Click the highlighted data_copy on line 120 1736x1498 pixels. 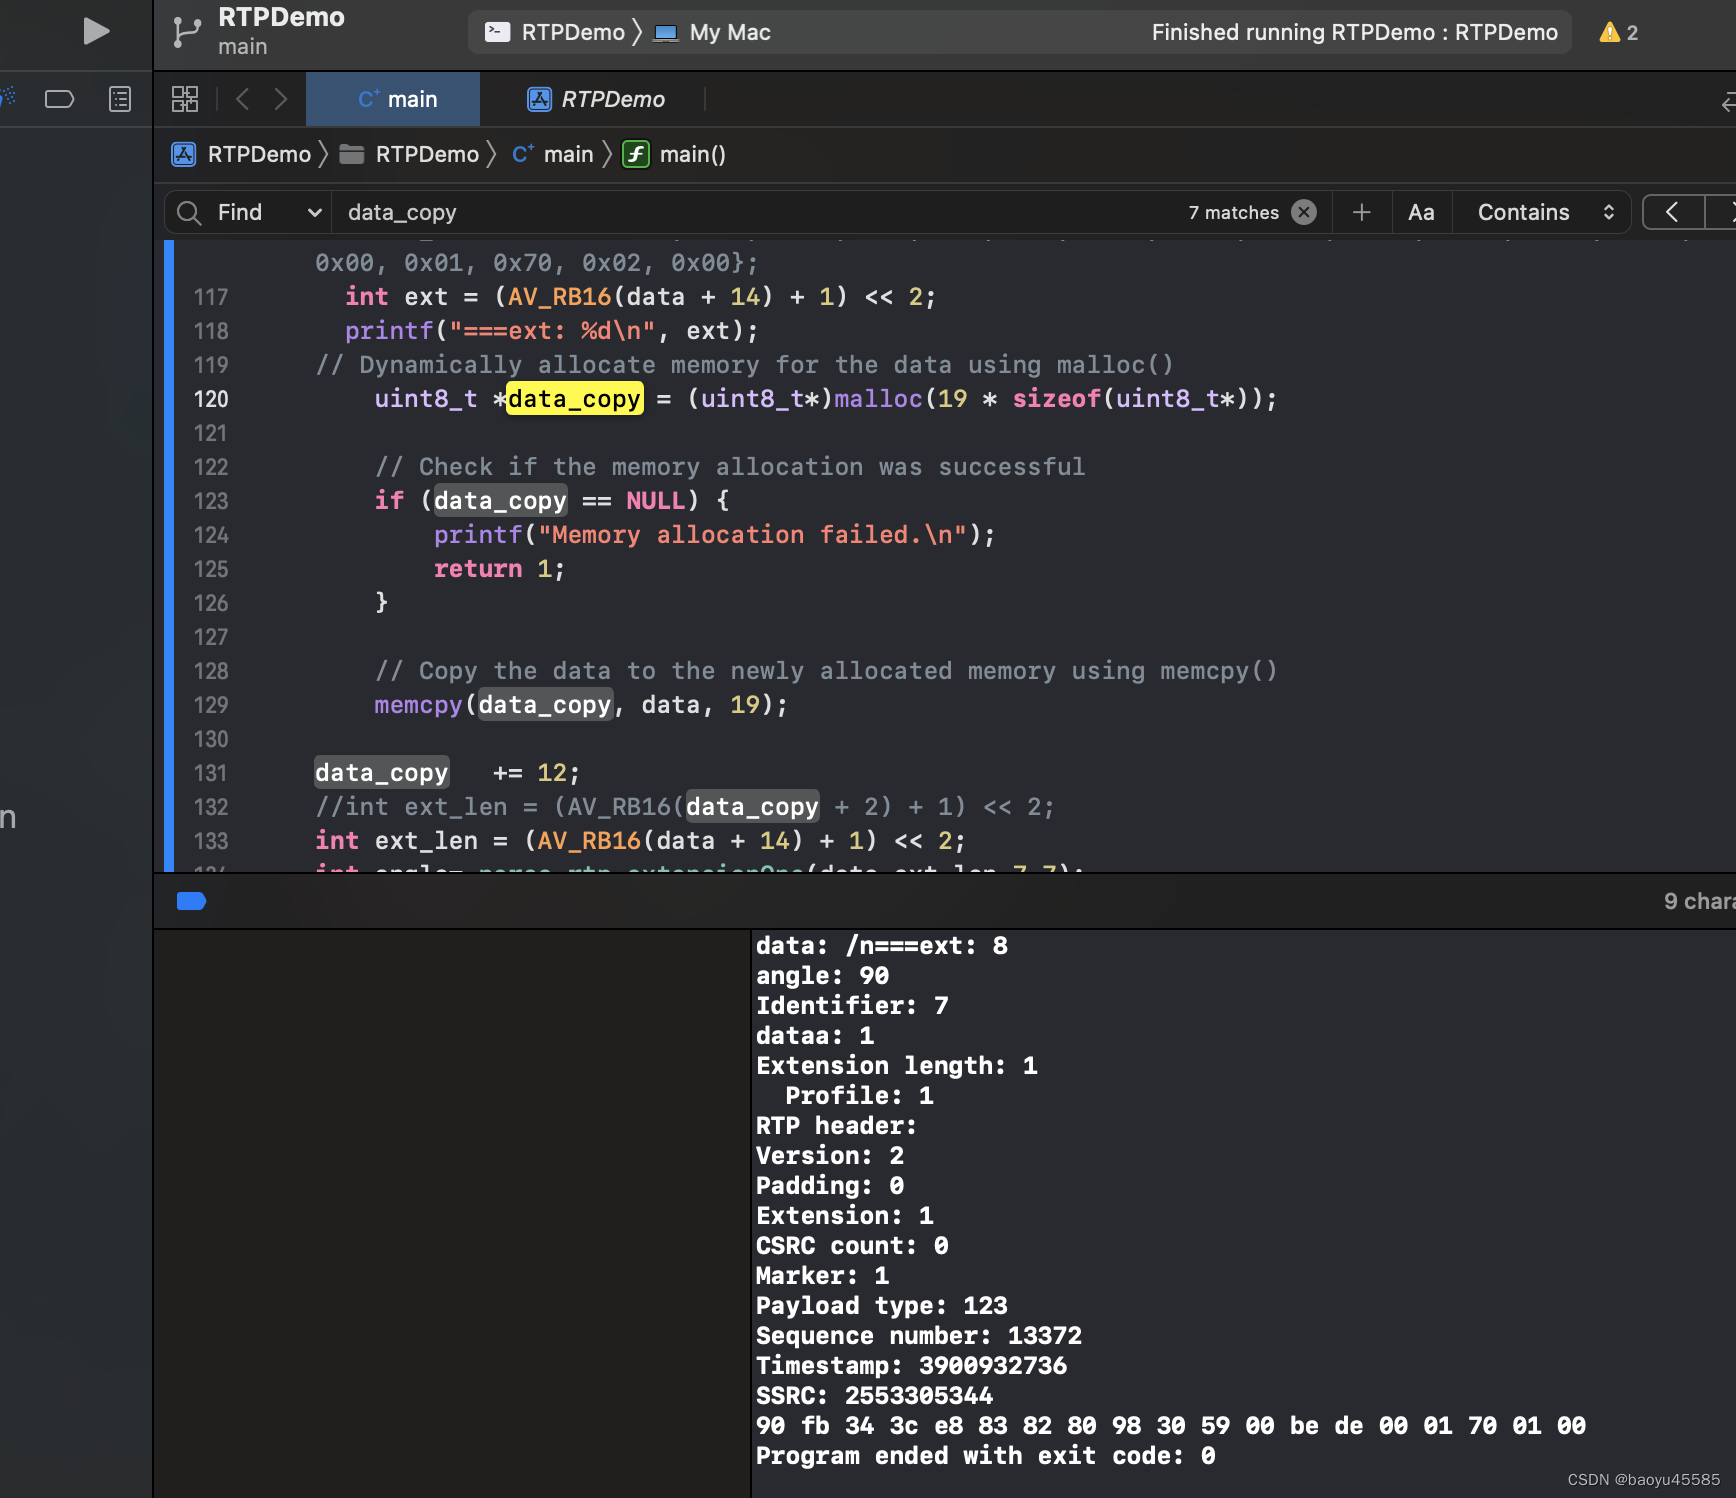(x=574, y=399)
